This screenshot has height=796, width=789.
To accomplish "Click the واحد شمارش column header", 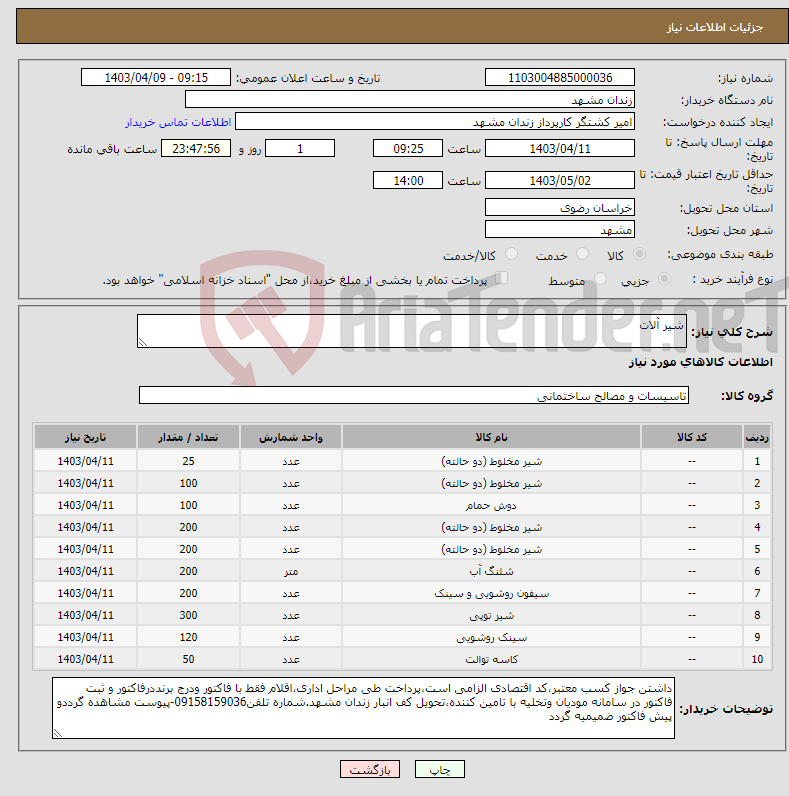I will click(x=291, y=437).
